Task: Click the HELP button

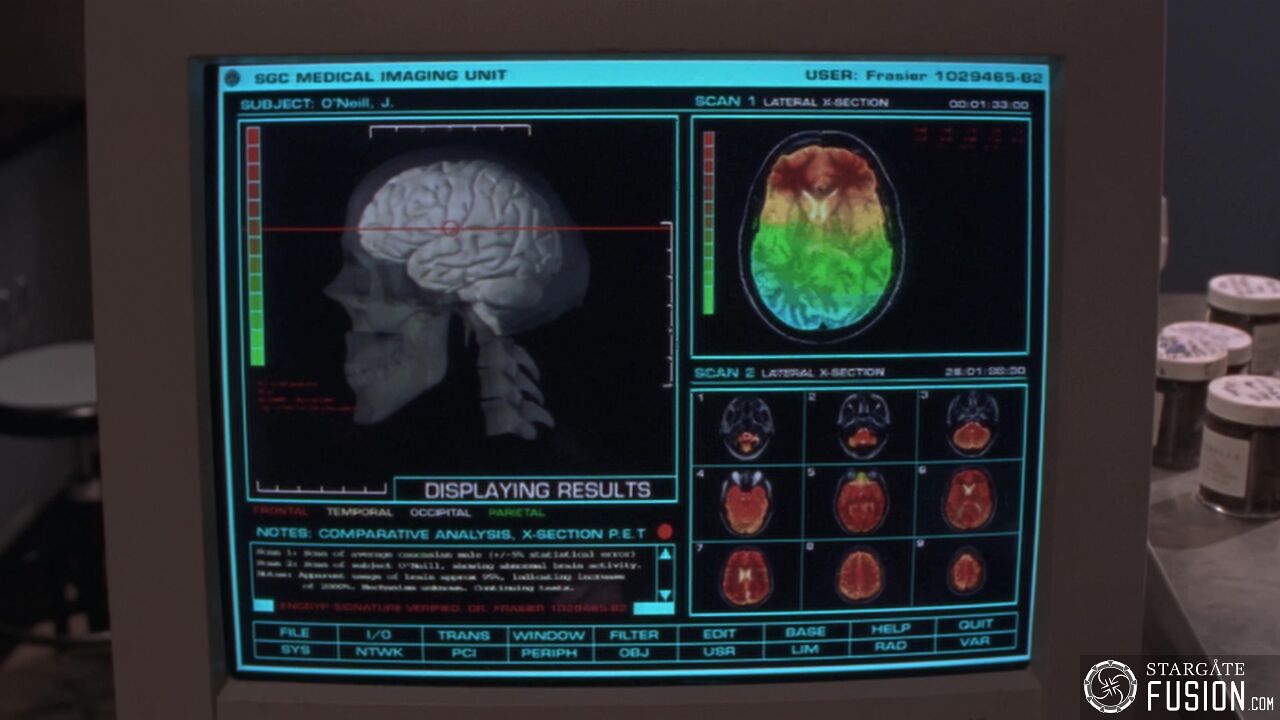Action: click(890, 629)
